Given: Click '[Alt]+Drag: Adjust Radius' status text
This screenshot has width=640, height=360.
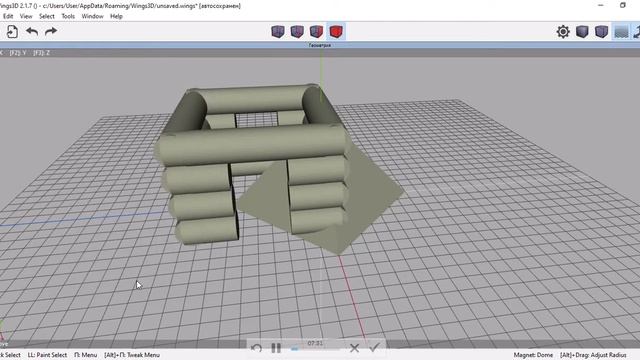Looking at the screenshot, I should point(593,355).
